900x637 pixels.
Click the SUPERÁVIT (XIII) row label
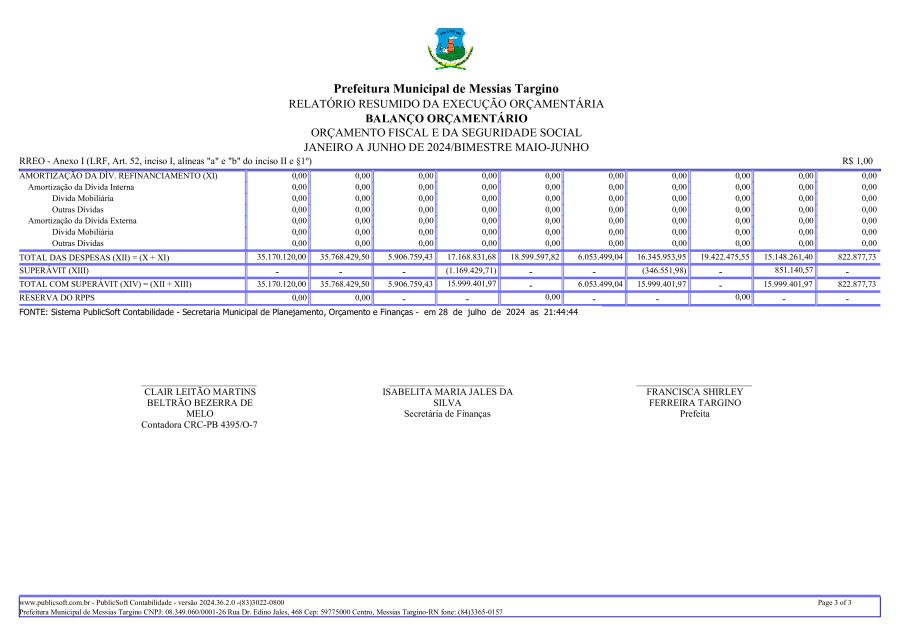(x=55, y=271)
